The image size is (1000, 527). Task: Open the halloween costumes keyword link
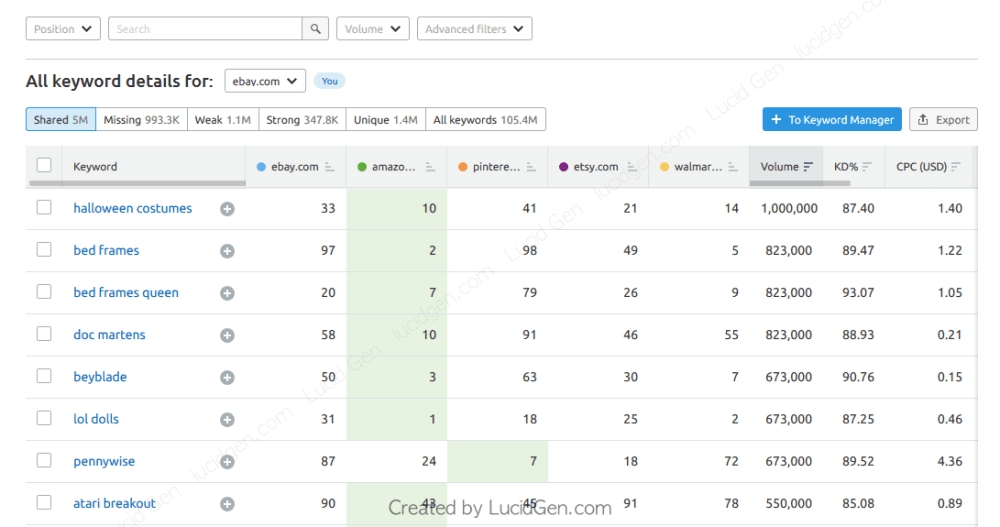tap(132, 208)
